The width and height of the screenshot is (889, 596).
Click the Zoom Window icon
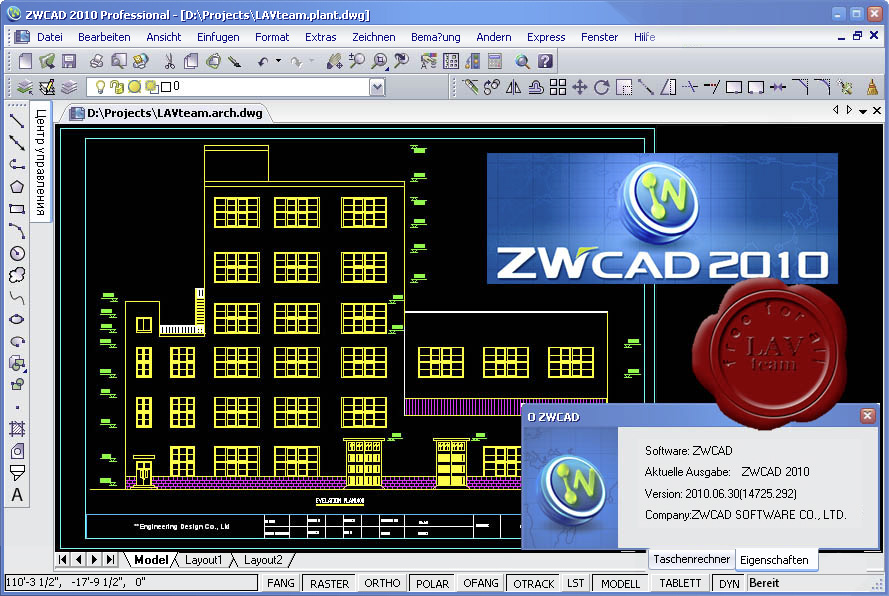pos(379,61)
